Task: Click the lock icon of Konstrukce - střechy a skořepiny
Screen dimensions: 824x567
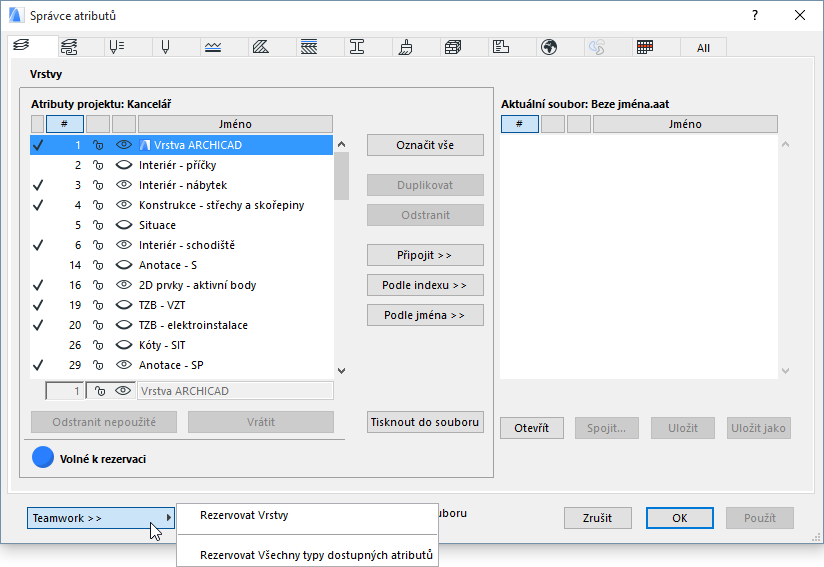Action: (98, 205)
